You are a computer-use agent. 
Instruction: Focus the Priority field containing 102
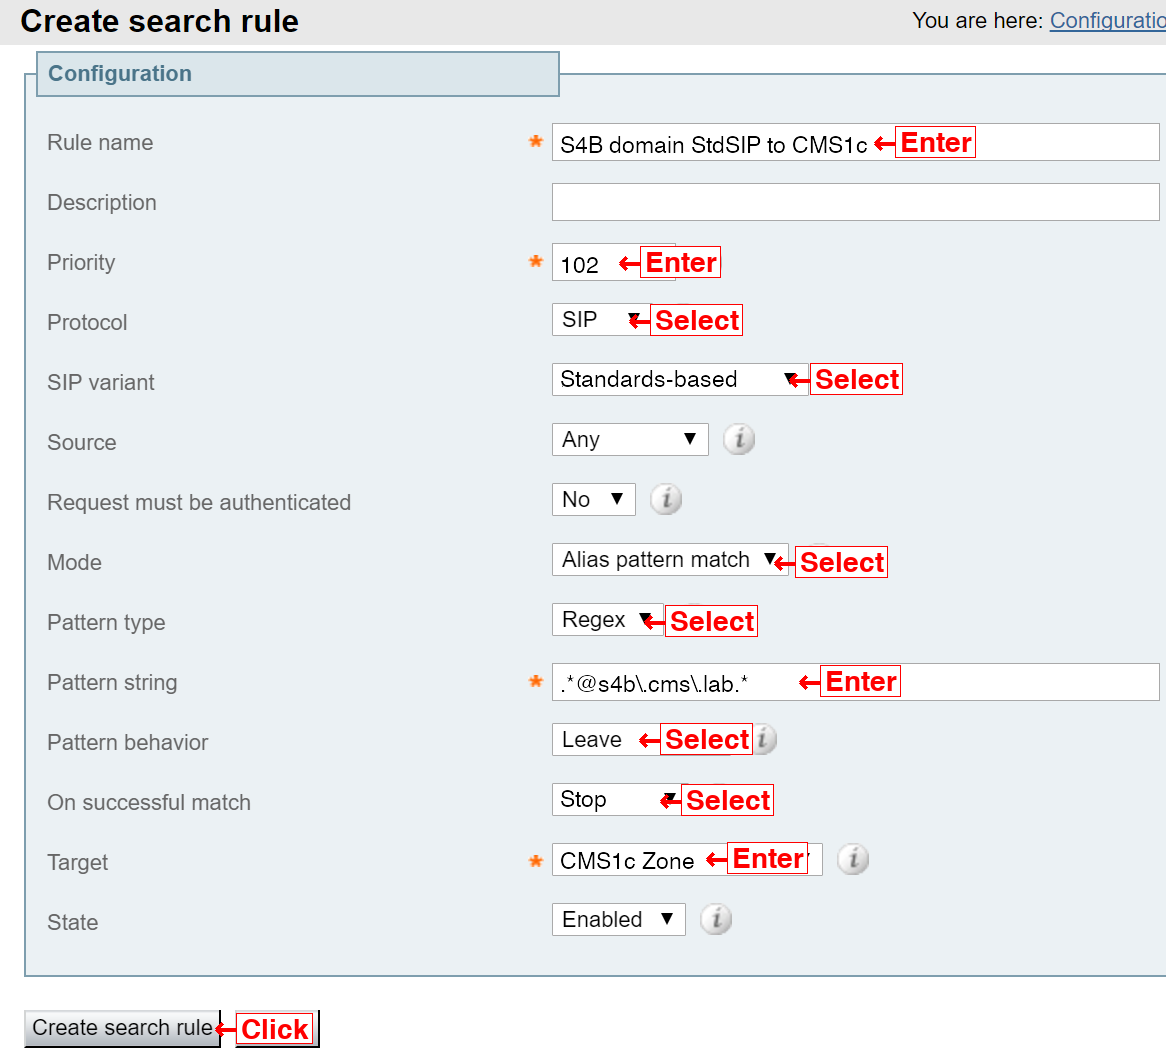tap(613, 262)
